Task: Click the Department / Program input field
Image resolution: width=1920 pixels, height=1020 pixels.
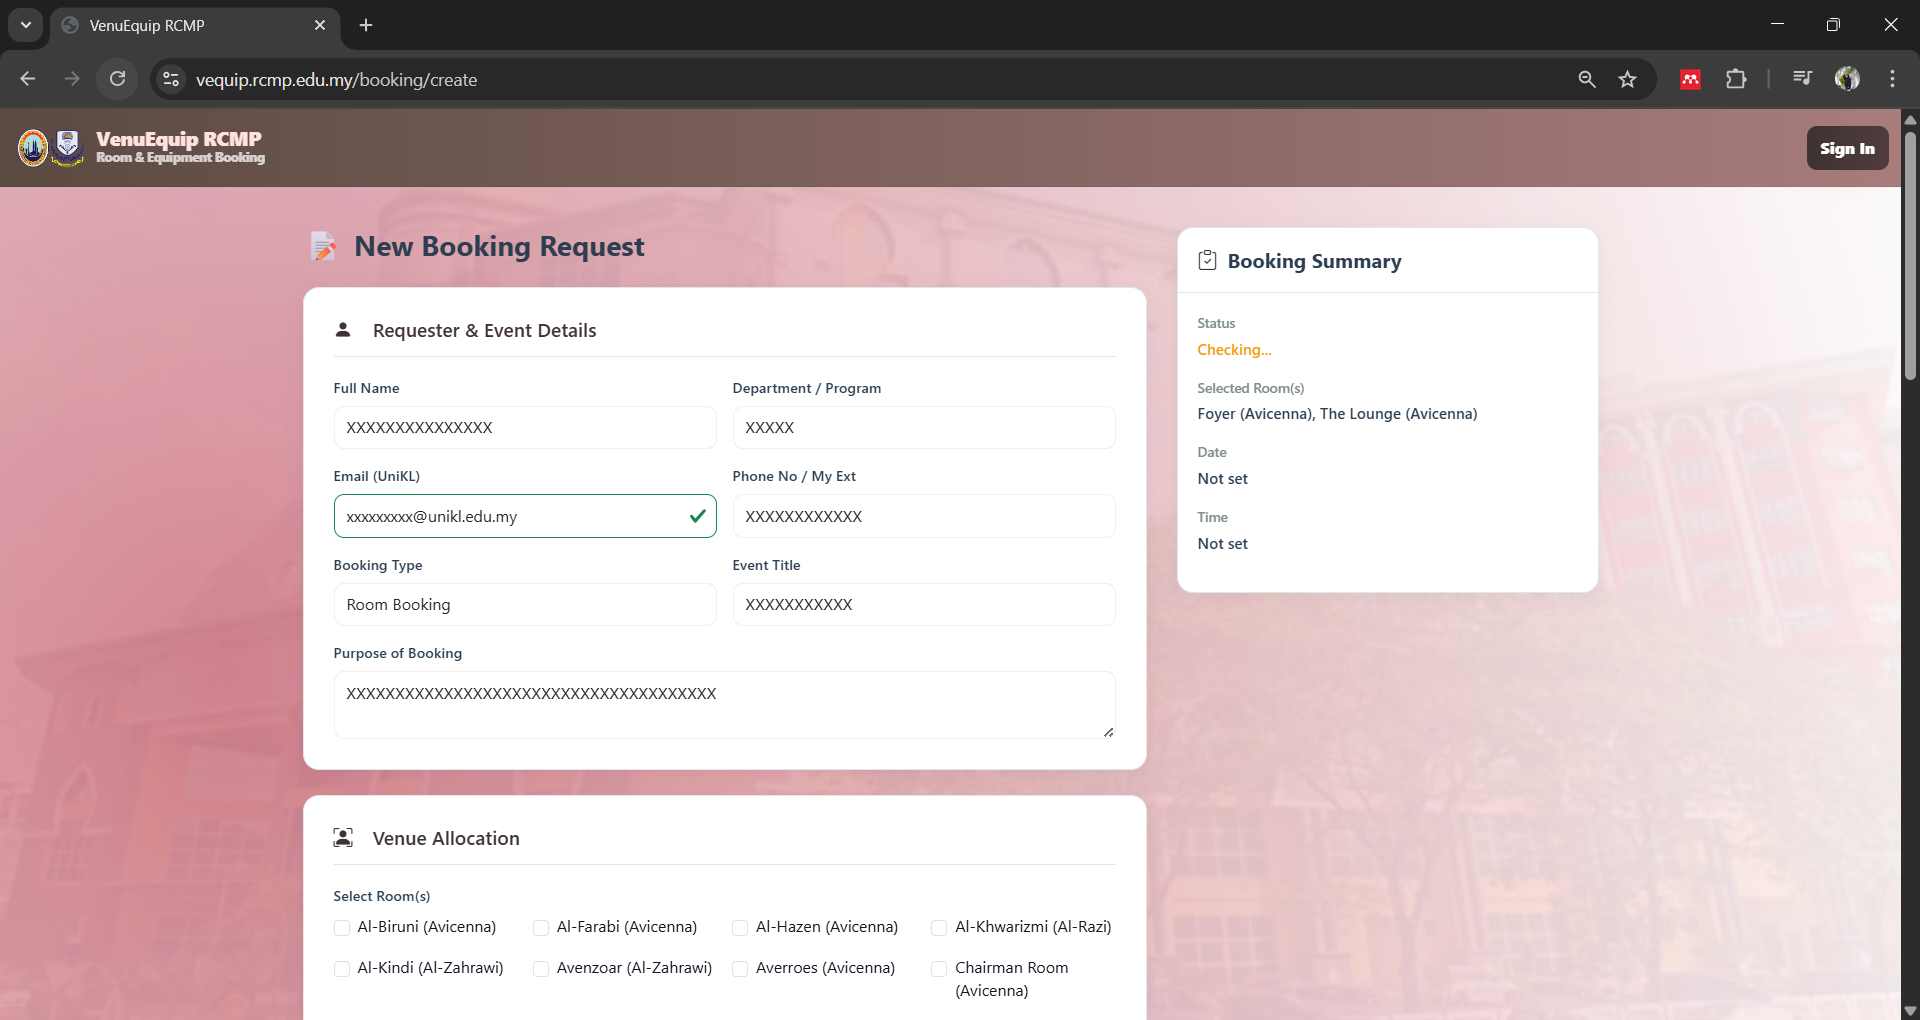Action: click(924, 427)
